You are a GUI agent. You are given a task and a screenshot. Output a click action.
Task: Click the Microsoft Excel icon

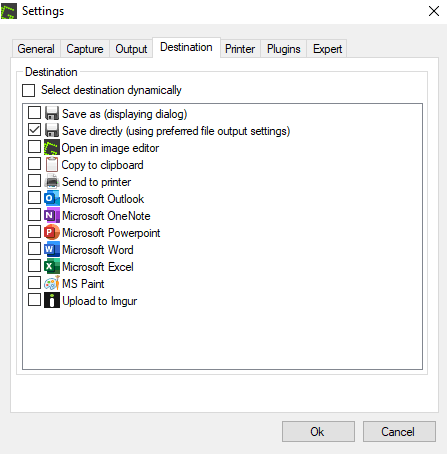pyautogui.click(x=52, y=266)
